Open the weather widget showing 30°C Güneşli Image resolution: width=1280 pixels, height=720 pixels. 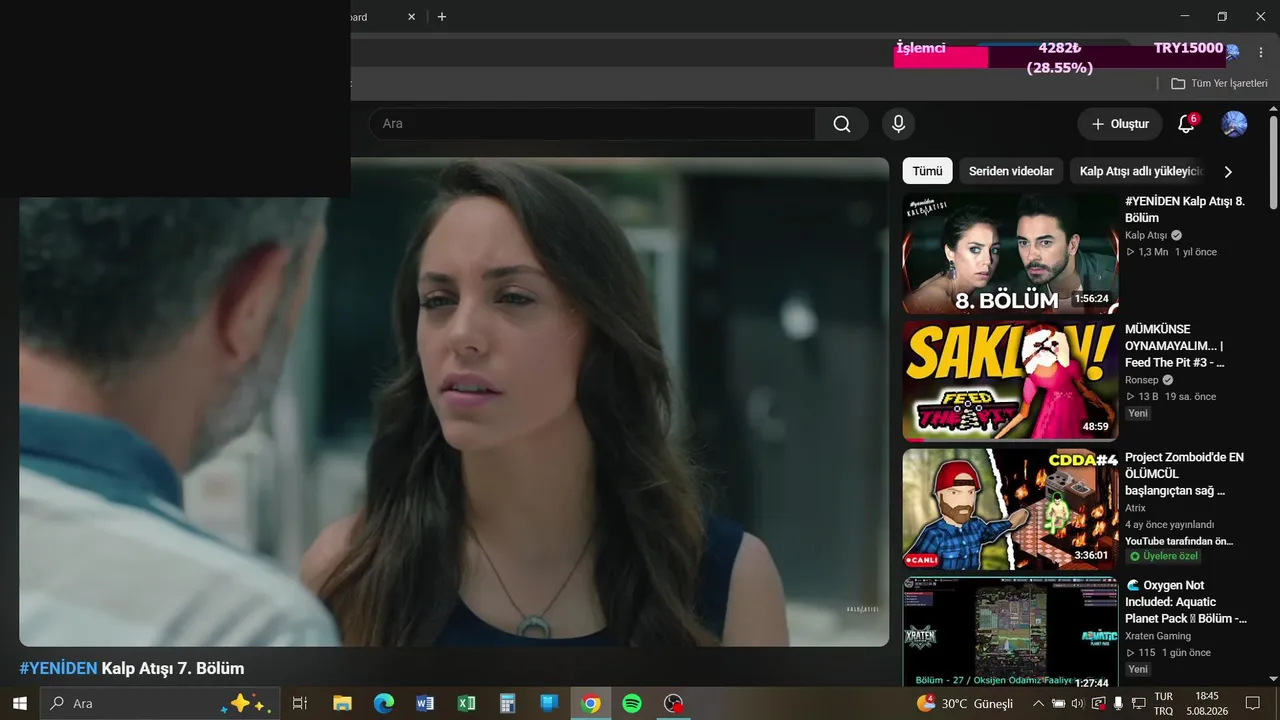965,703
